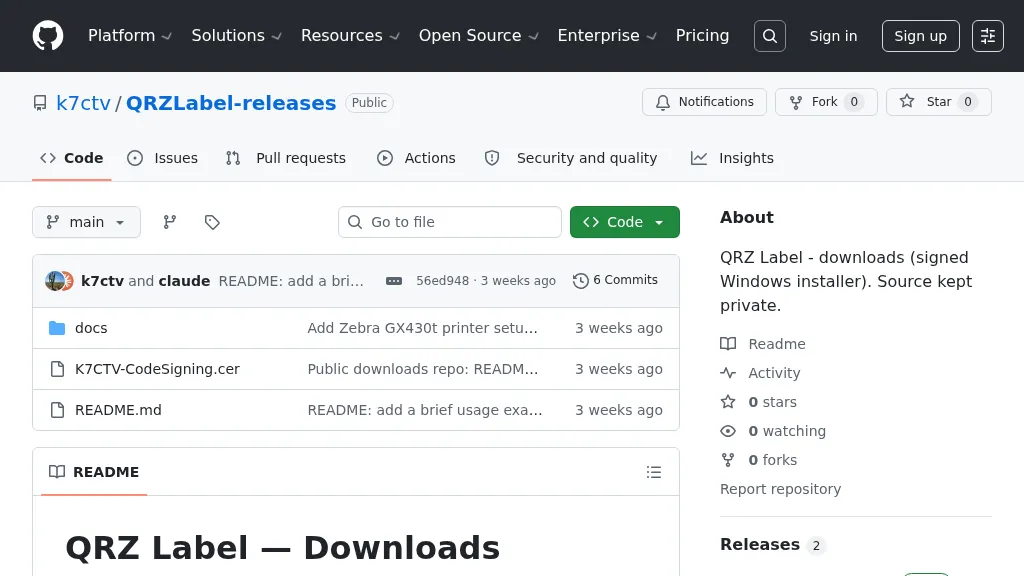Image resolution: width=1024 pixels, height=576 pixels.
Task: Switch to Security and quality tab
Action: (x=571, y=158)
